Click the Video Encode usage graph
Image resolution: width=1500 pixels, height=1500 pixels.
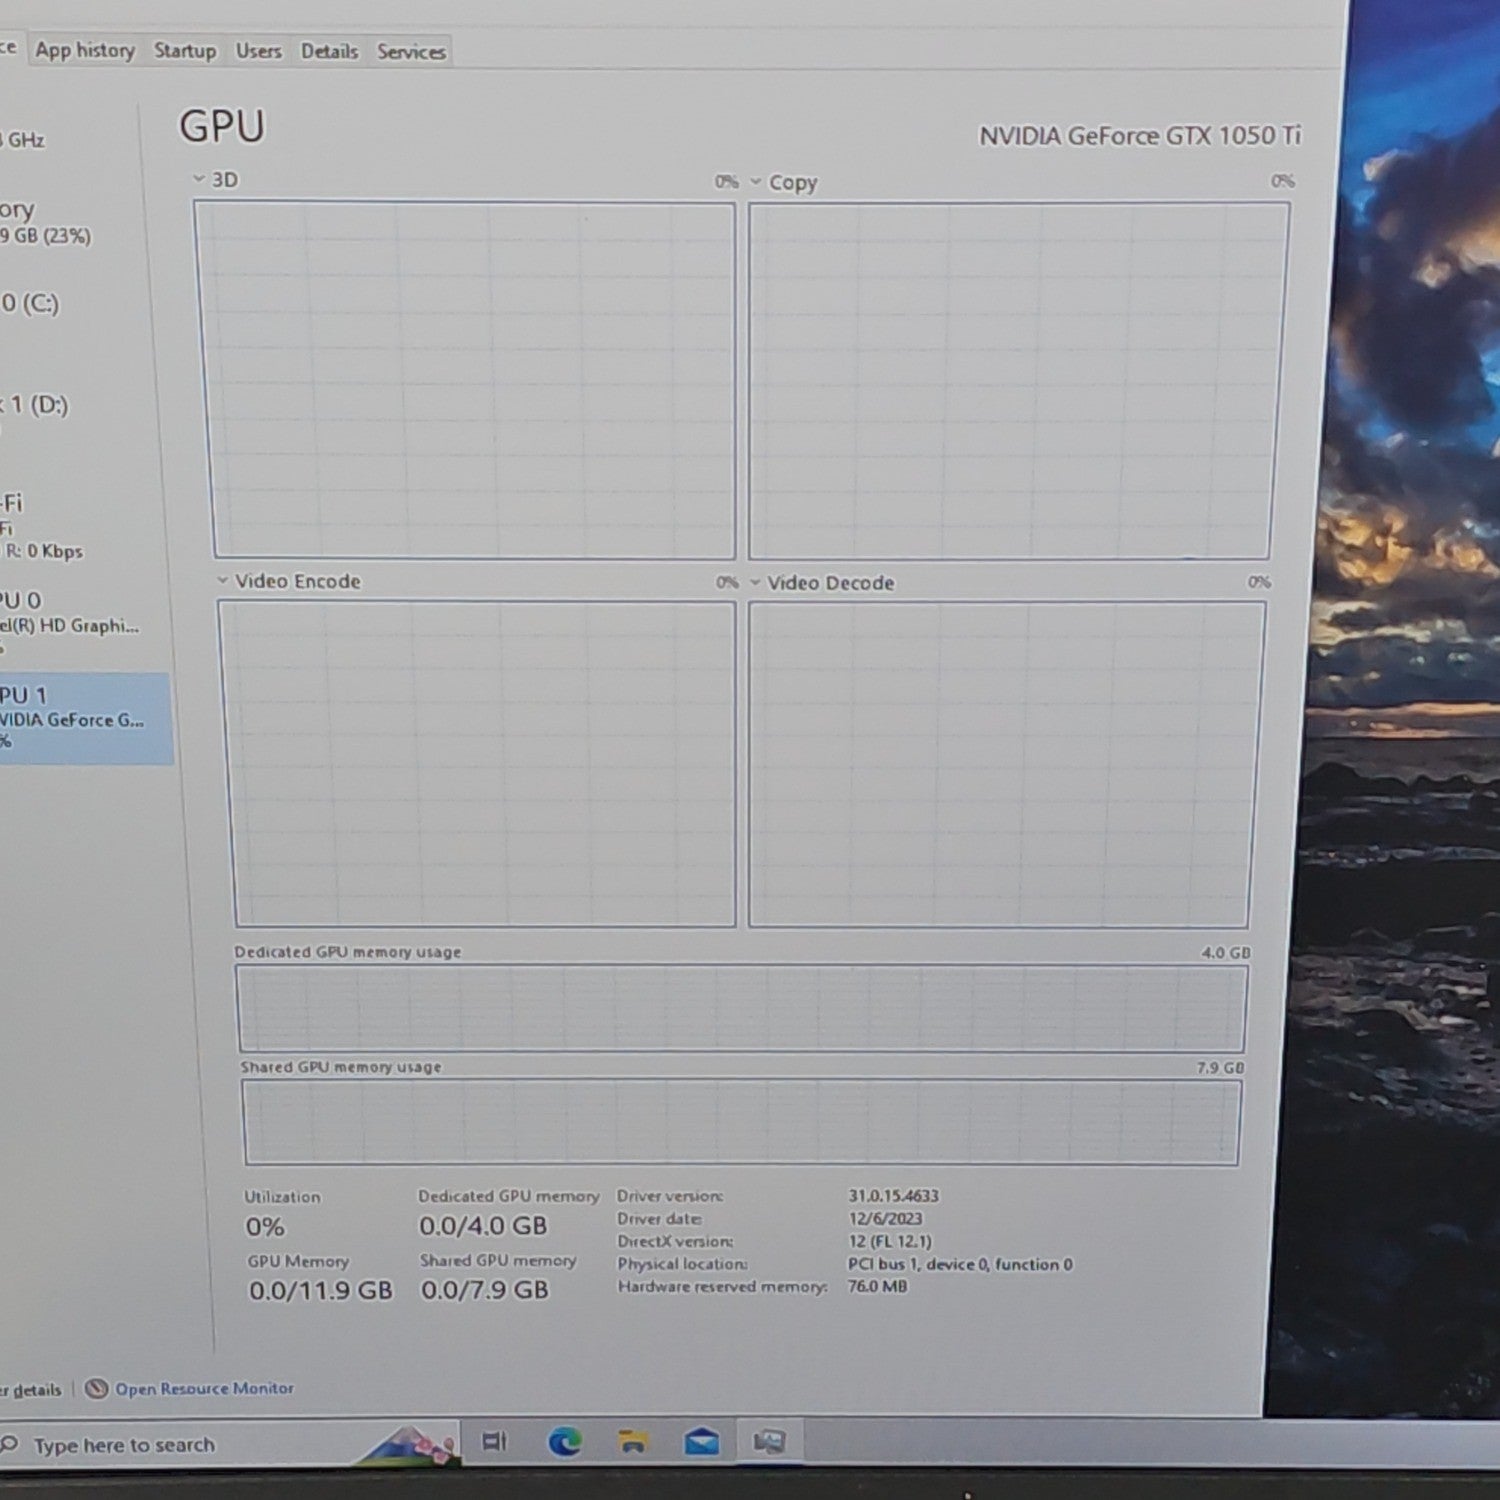(479, 764)
